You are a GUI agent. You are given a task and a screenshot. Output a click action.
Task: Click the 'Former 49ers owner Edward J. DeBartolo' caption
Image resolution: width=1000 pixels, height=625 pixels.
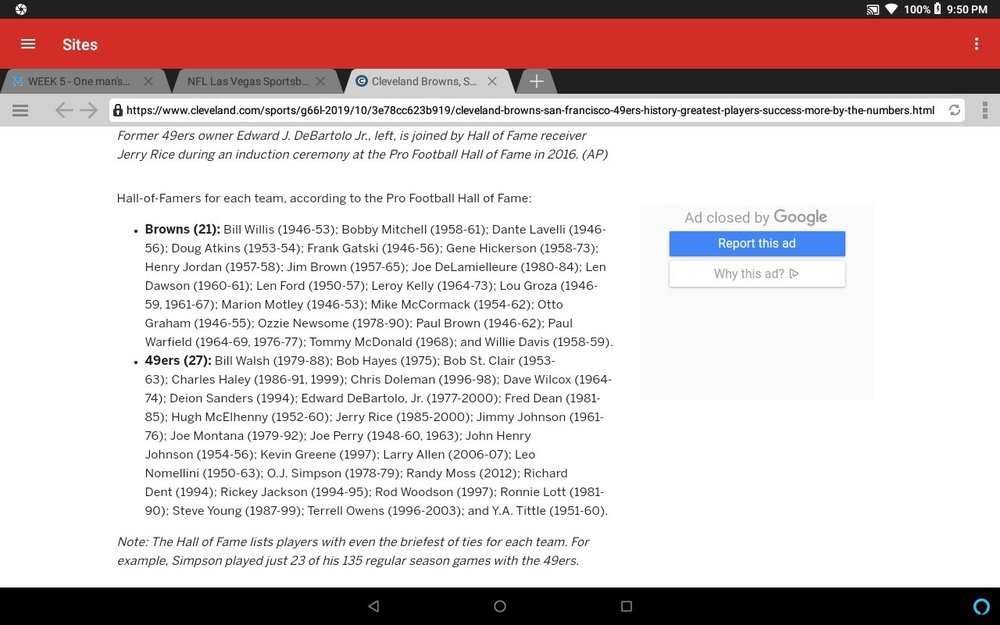[x=362, y=145]
